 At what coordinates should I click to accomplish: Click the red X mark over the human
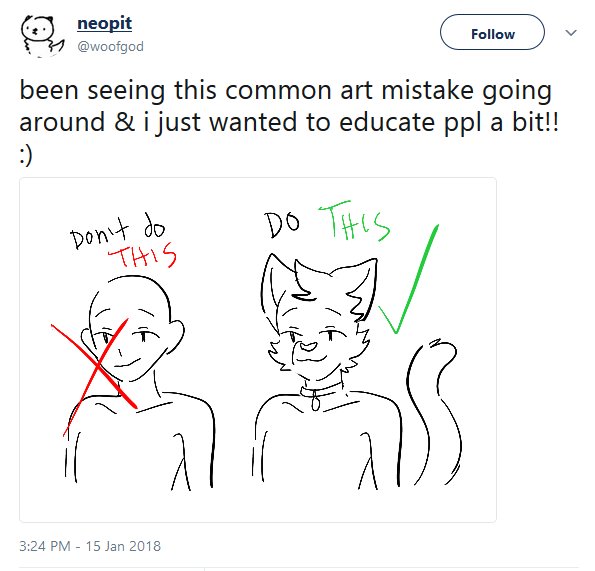(x=95, y=376)
